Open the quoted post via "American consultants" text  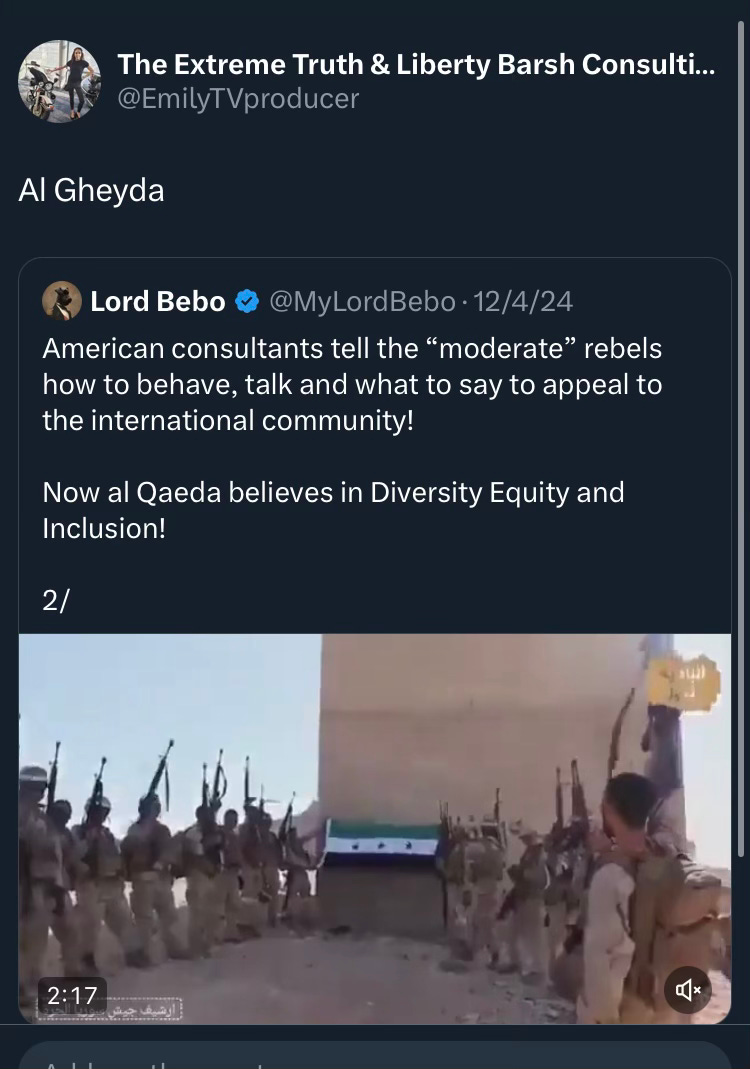(352, 385)
